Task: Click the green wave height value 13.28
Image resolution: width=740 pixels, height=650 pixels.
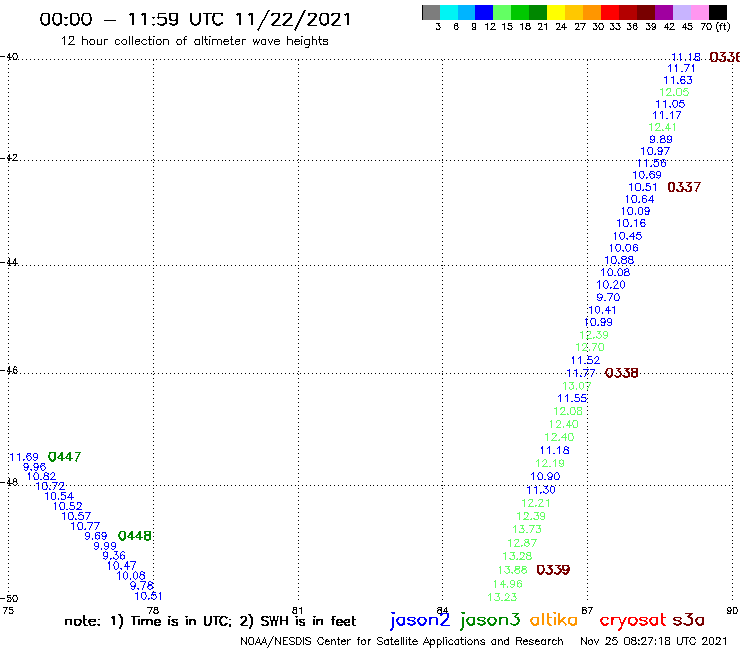Action: click(517, 556)
